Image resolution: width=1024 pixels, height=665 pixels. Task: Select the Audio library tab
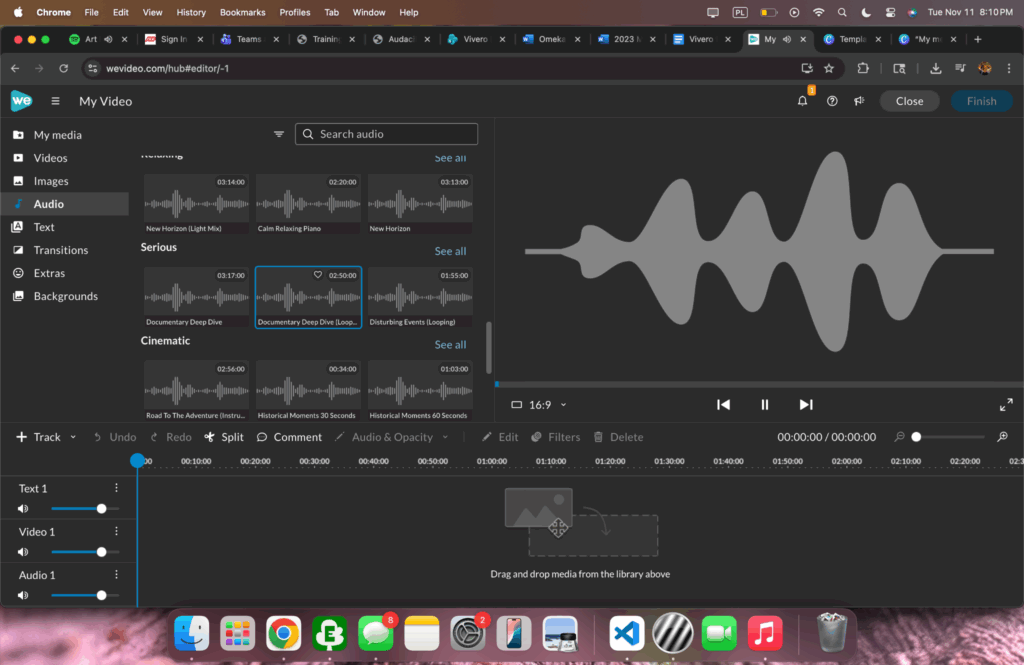[64, 204]
